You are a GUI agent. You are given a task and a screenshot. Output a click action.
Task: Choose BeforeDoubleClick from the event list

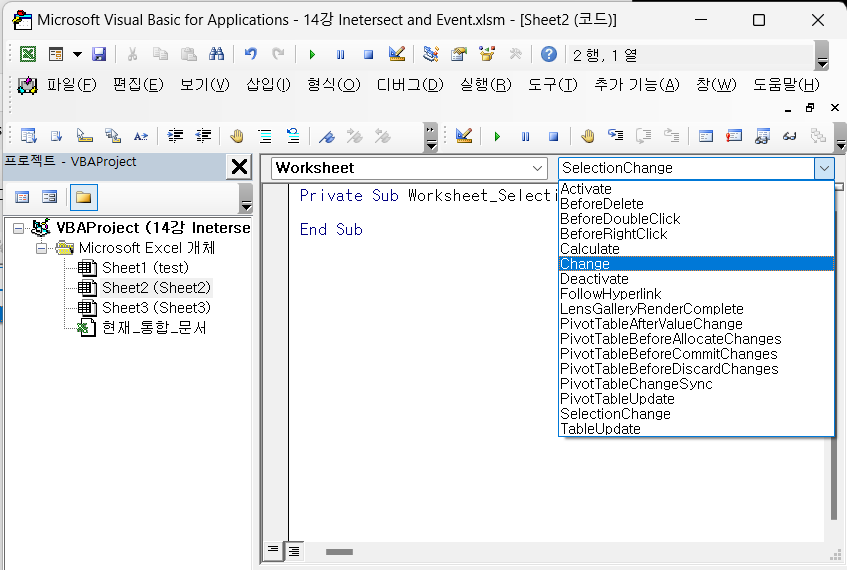tap(696, 219)
